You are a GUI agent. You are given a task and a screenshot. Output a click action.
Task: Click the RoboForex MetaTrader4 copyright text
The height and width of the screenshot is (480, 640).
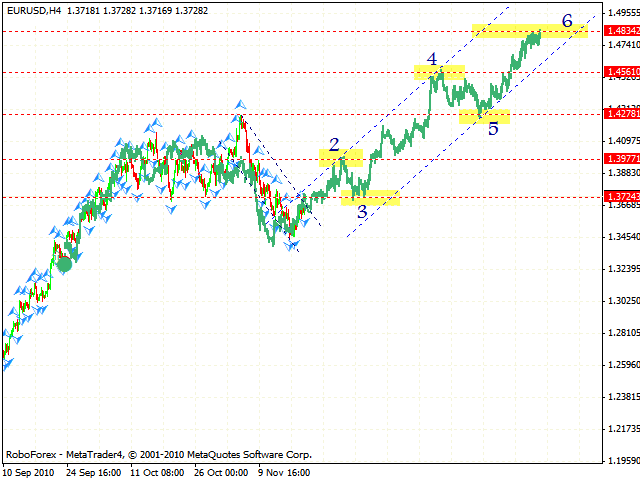[158, 453]
